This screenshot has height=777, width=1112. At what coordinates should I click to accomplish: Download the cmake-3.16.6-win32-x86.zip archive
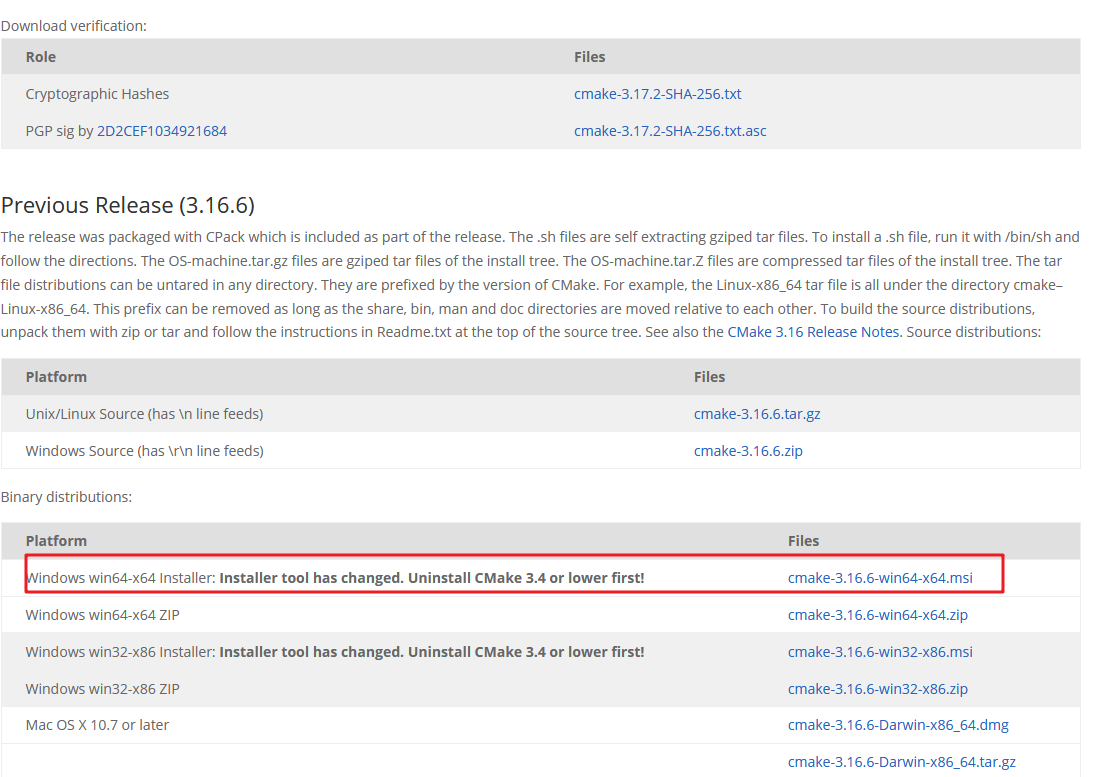[x=876, y=688]
